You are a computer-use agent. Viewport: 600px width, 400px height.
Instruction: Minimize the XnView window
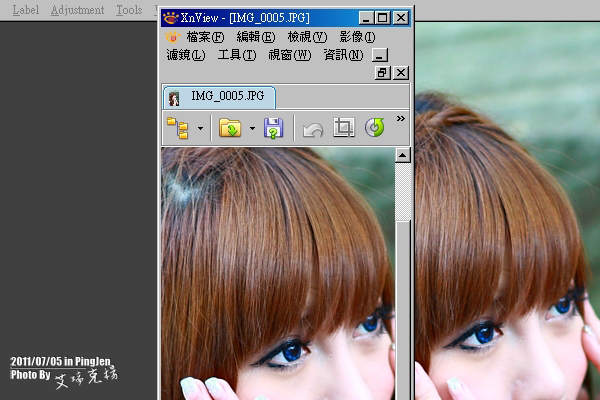tap(366, 18)
